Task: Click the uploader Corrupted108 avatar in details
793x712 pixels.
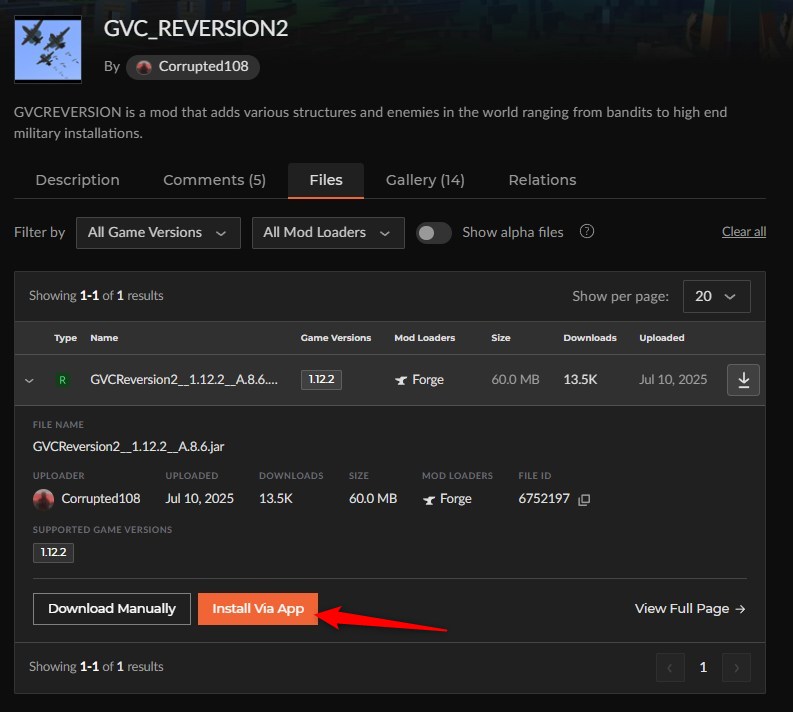Action: coord(43,499)
